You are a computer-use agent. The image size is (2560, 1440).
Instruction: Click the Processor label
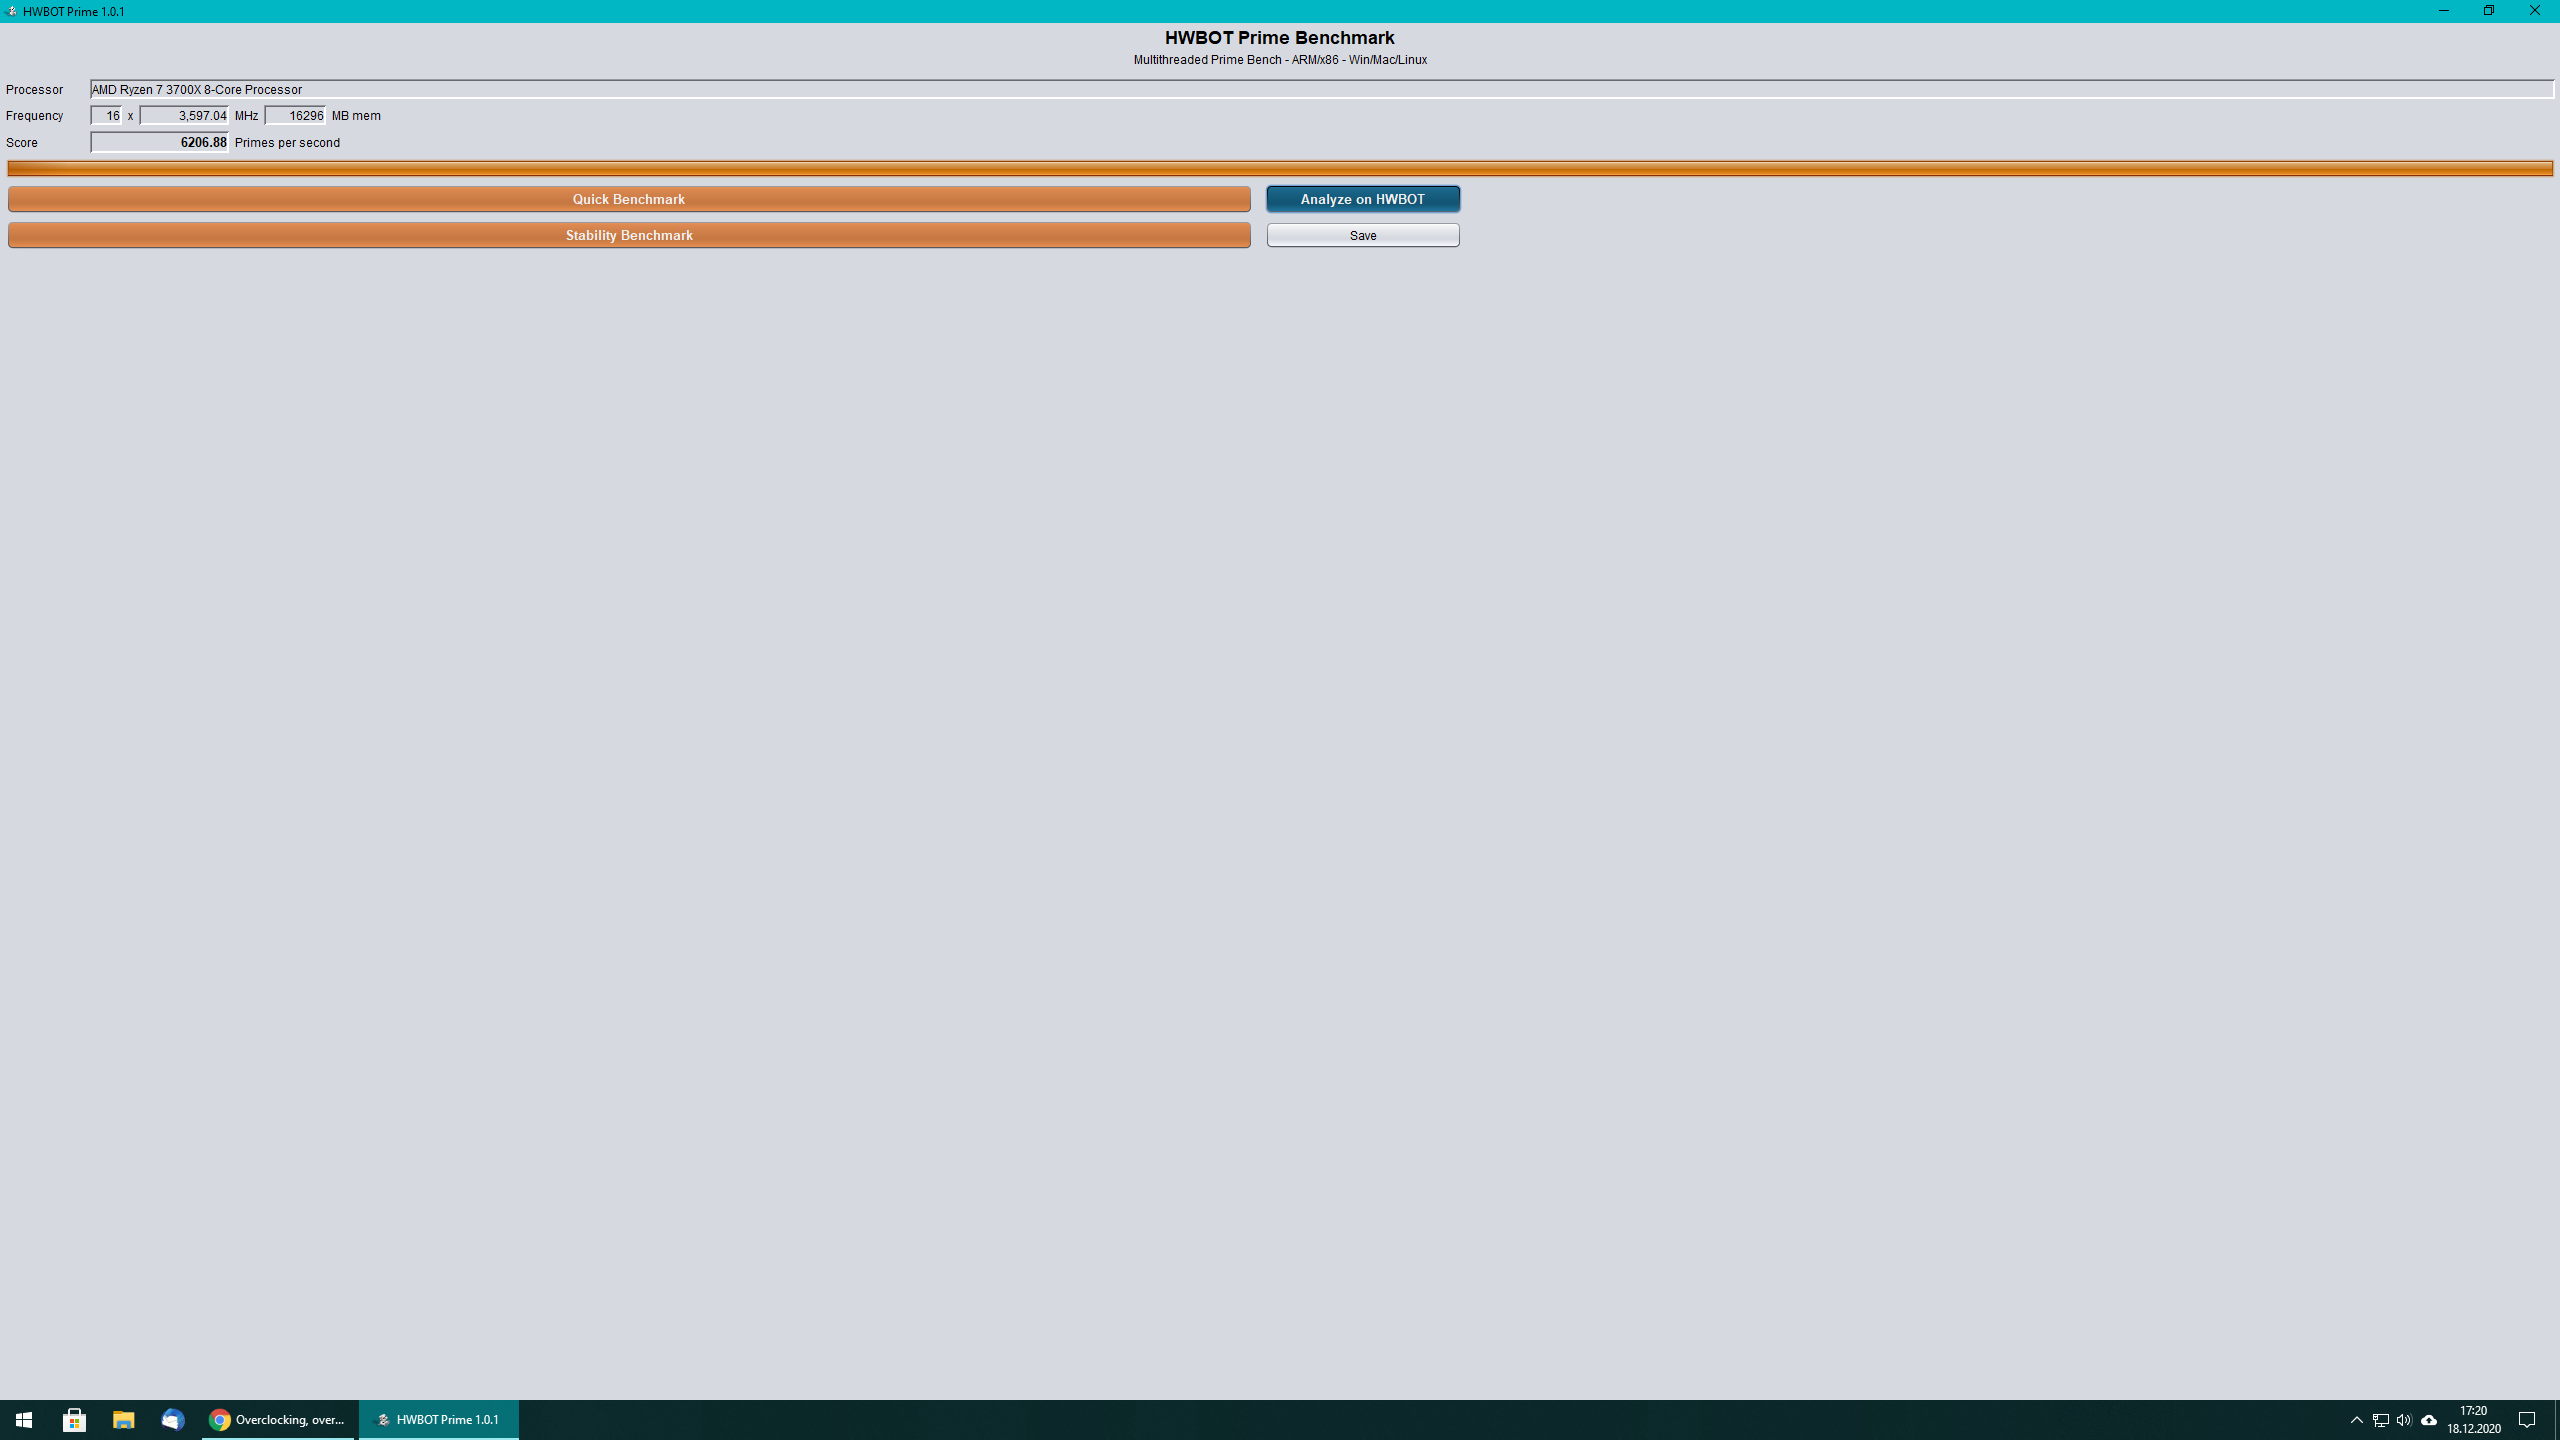click(34, 90)
